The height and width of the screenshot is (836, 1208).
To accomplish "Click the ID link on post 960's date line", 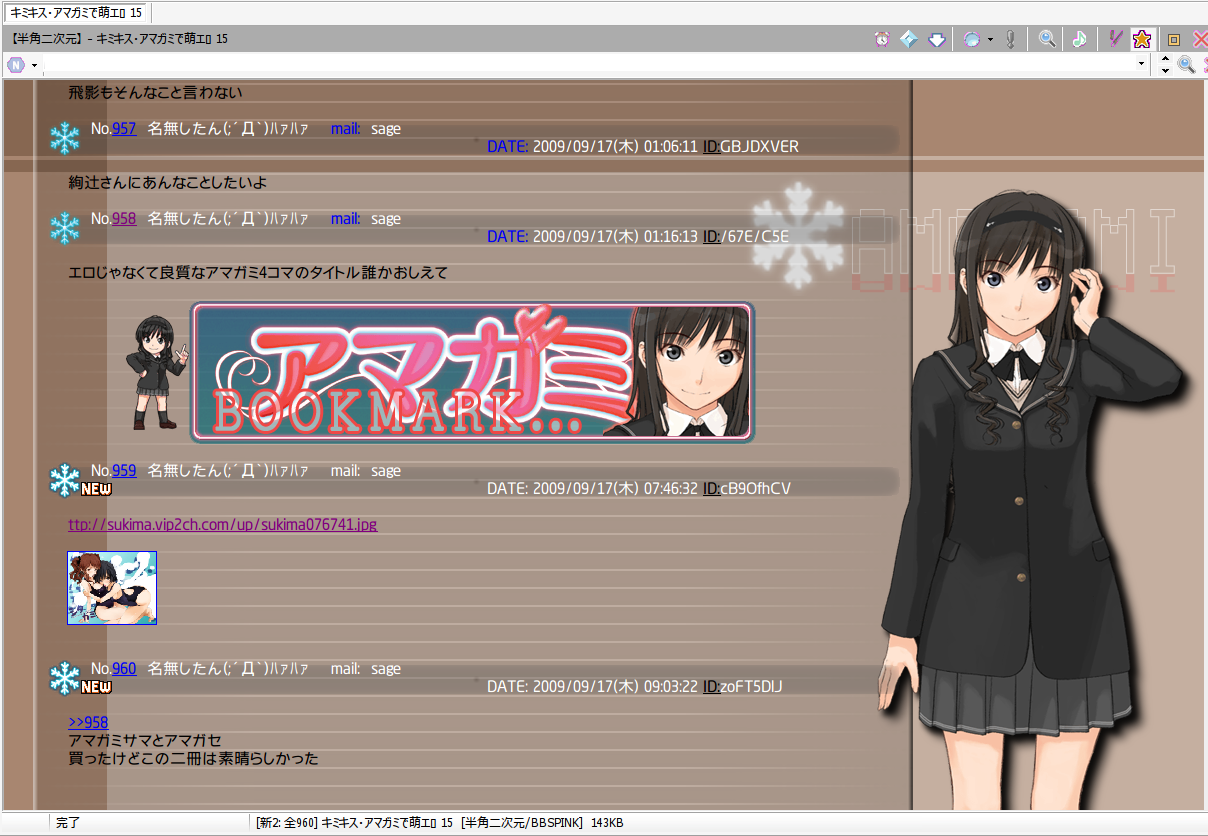I will click(x=711, y=687).
